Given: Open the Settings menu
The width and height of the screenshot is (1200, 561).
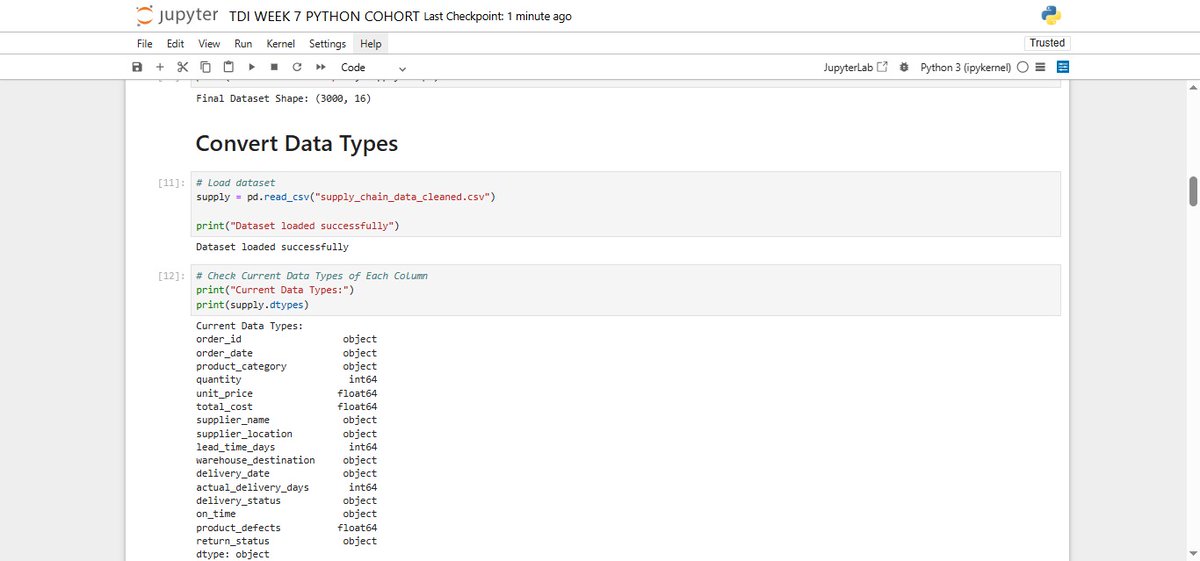Looking at the screenshot, I should point(327,44).
